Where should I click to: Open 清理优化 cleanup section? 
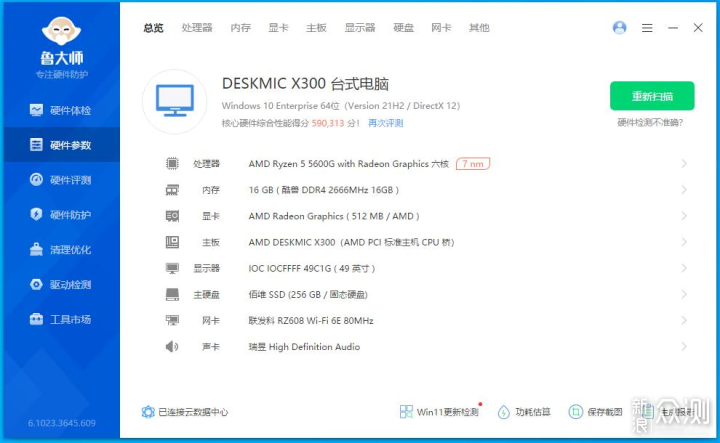[61, 249]
